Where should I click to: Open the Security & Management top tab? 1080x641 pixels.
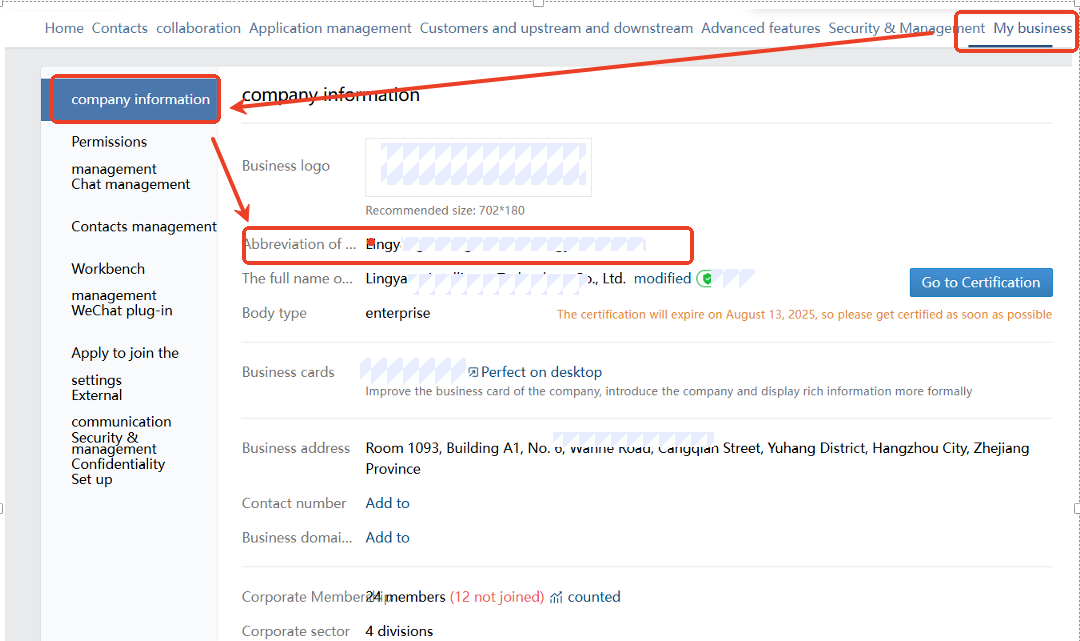(906, 28)
